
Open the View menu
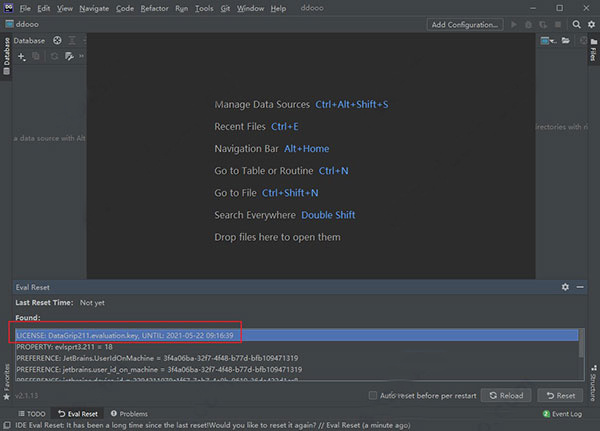point(65,8)
